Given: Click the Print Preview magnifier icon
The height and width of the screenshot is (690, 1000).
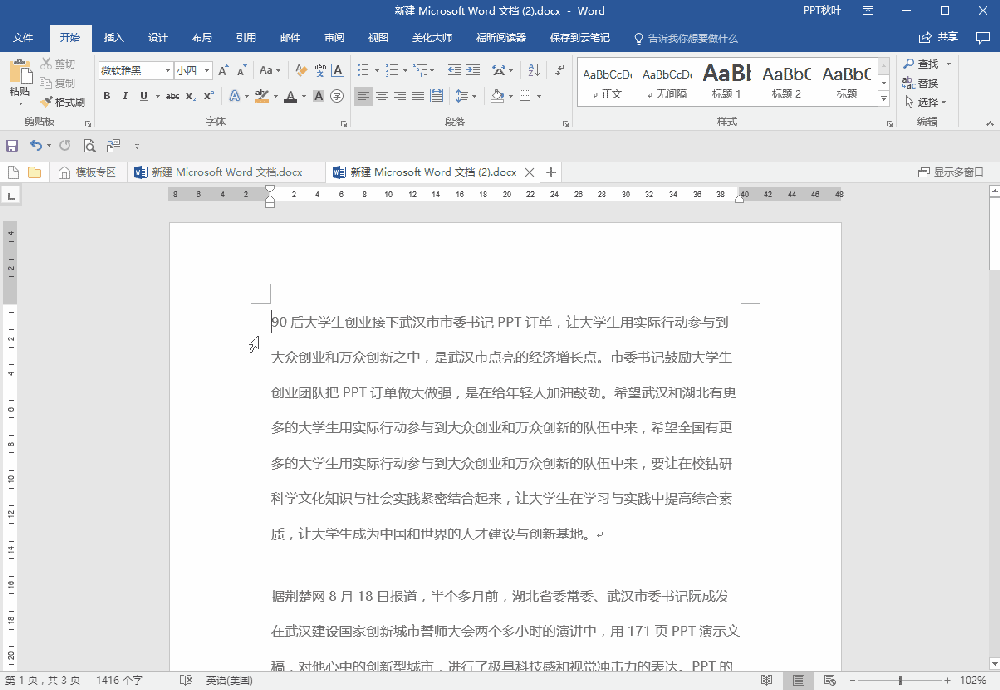Looking at the screenshot, I should (89, 145).
